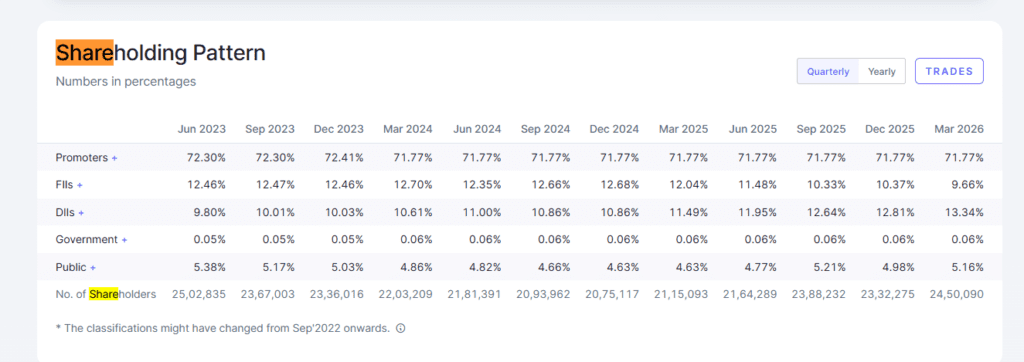The image size is (1024, 362).
Task: Click DIIs value 11.00% for Jun 2024
Action: coord(482,213)
